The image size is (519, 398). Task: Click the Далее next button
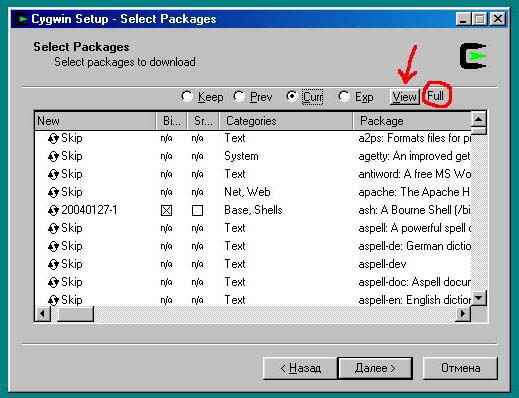coord(375,368)
